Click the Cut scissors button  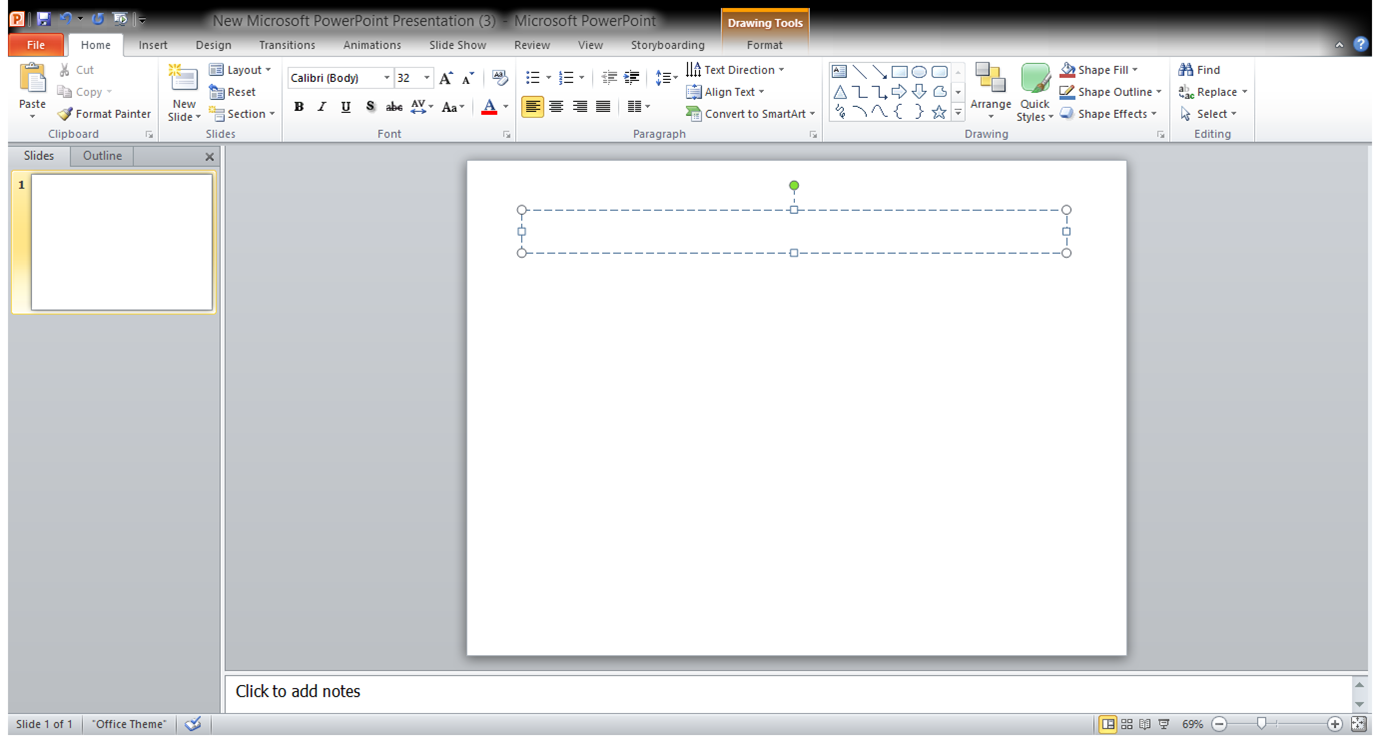coord(77,70)
